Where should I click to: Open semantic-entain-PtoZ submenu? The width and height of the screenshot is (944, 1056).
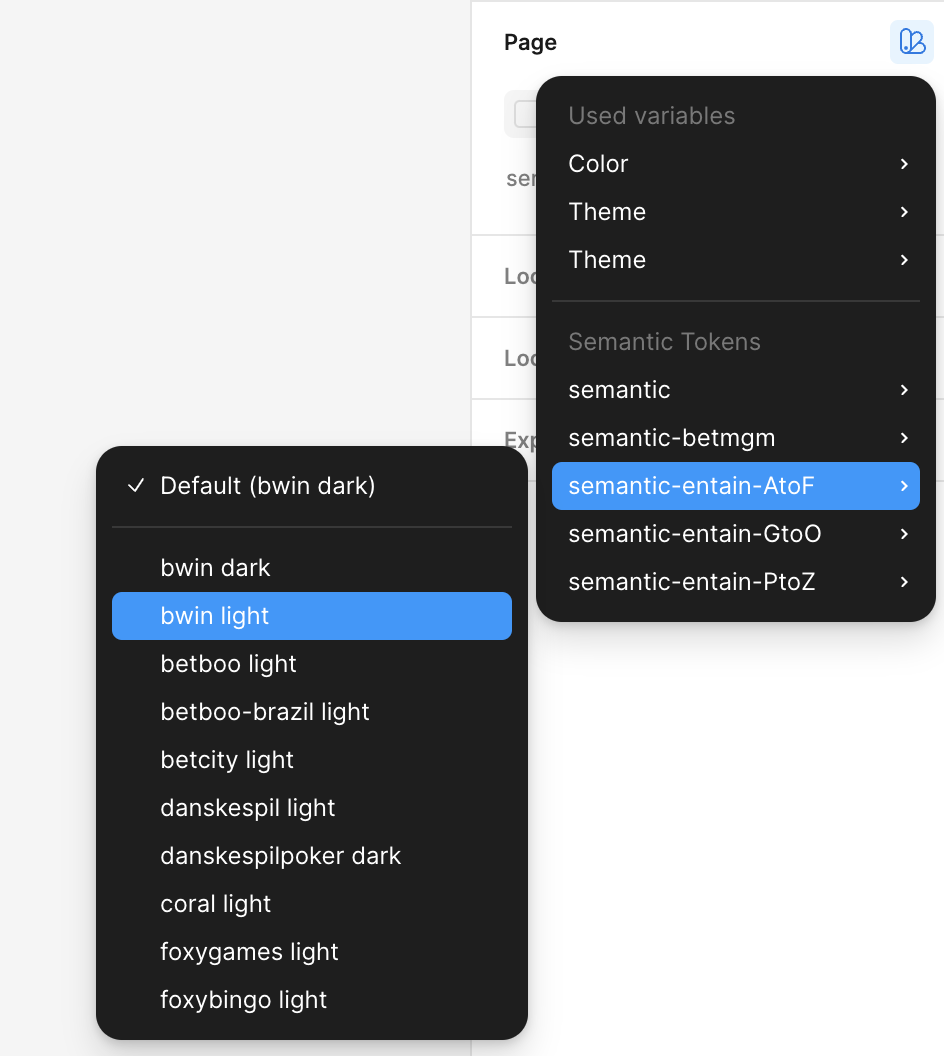[x=735, y=582]
